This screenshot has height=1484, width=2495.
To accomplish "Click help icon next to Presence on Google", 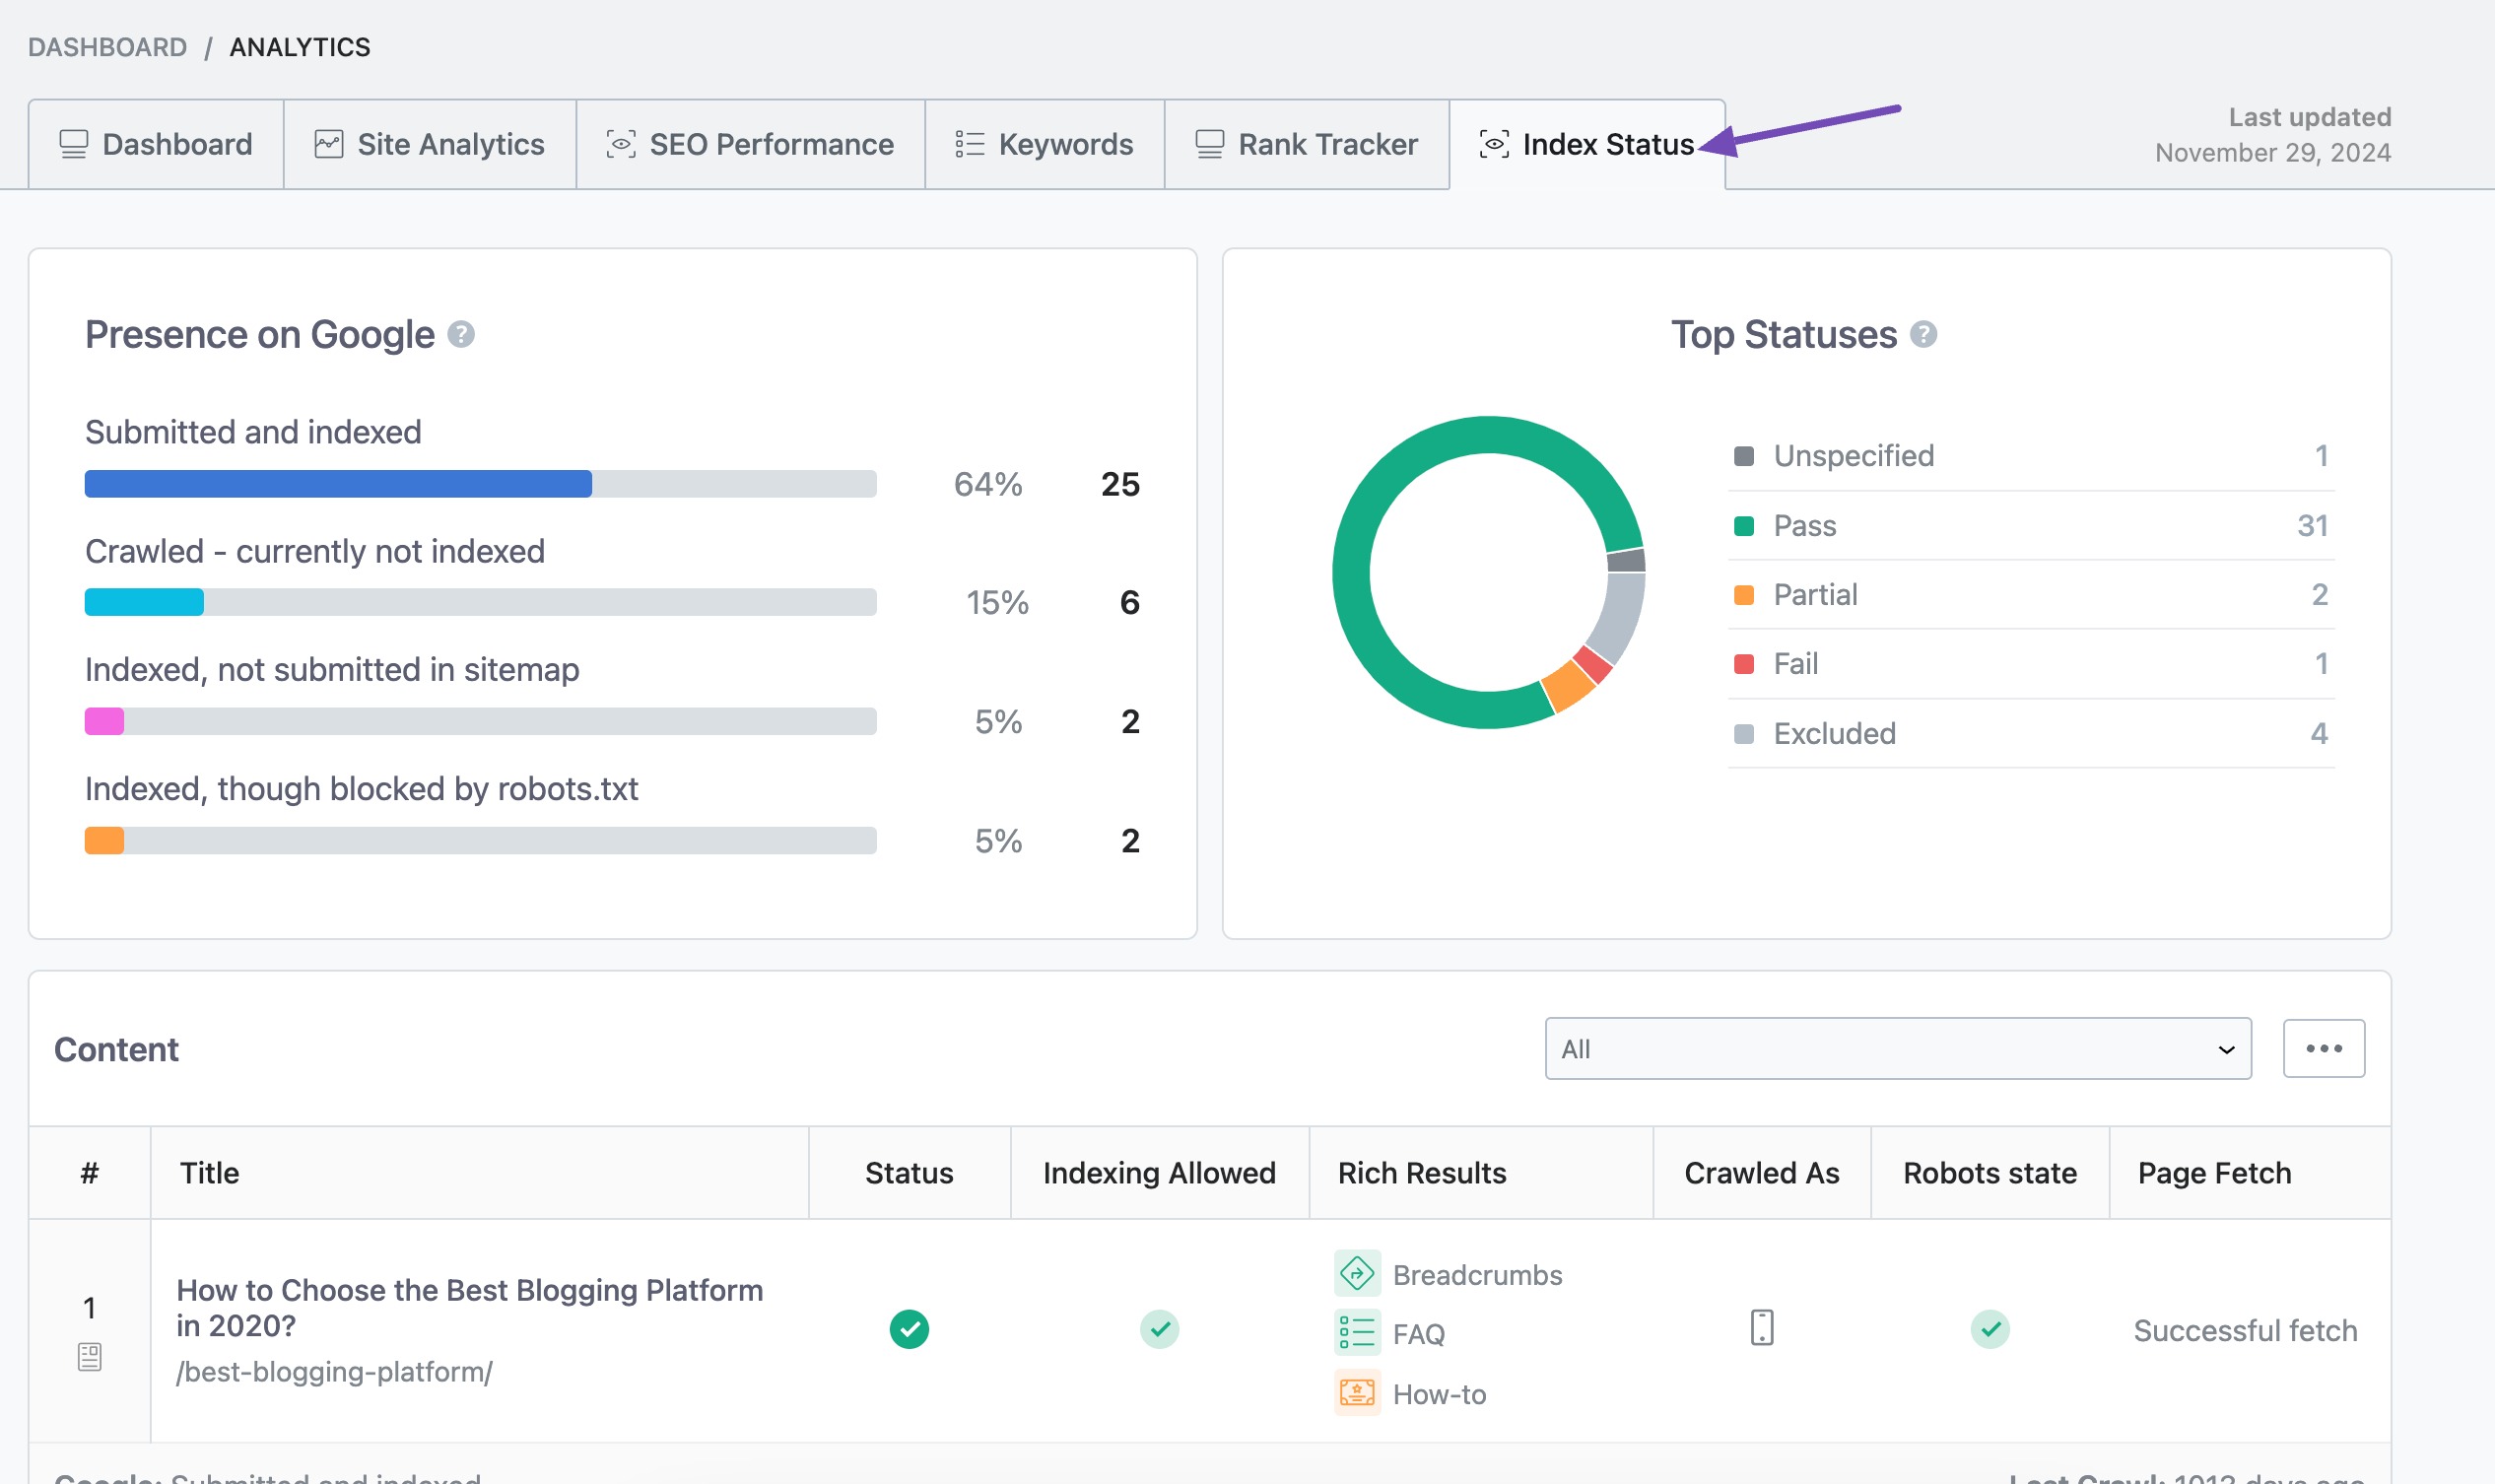I will click(x=461, y=334).
